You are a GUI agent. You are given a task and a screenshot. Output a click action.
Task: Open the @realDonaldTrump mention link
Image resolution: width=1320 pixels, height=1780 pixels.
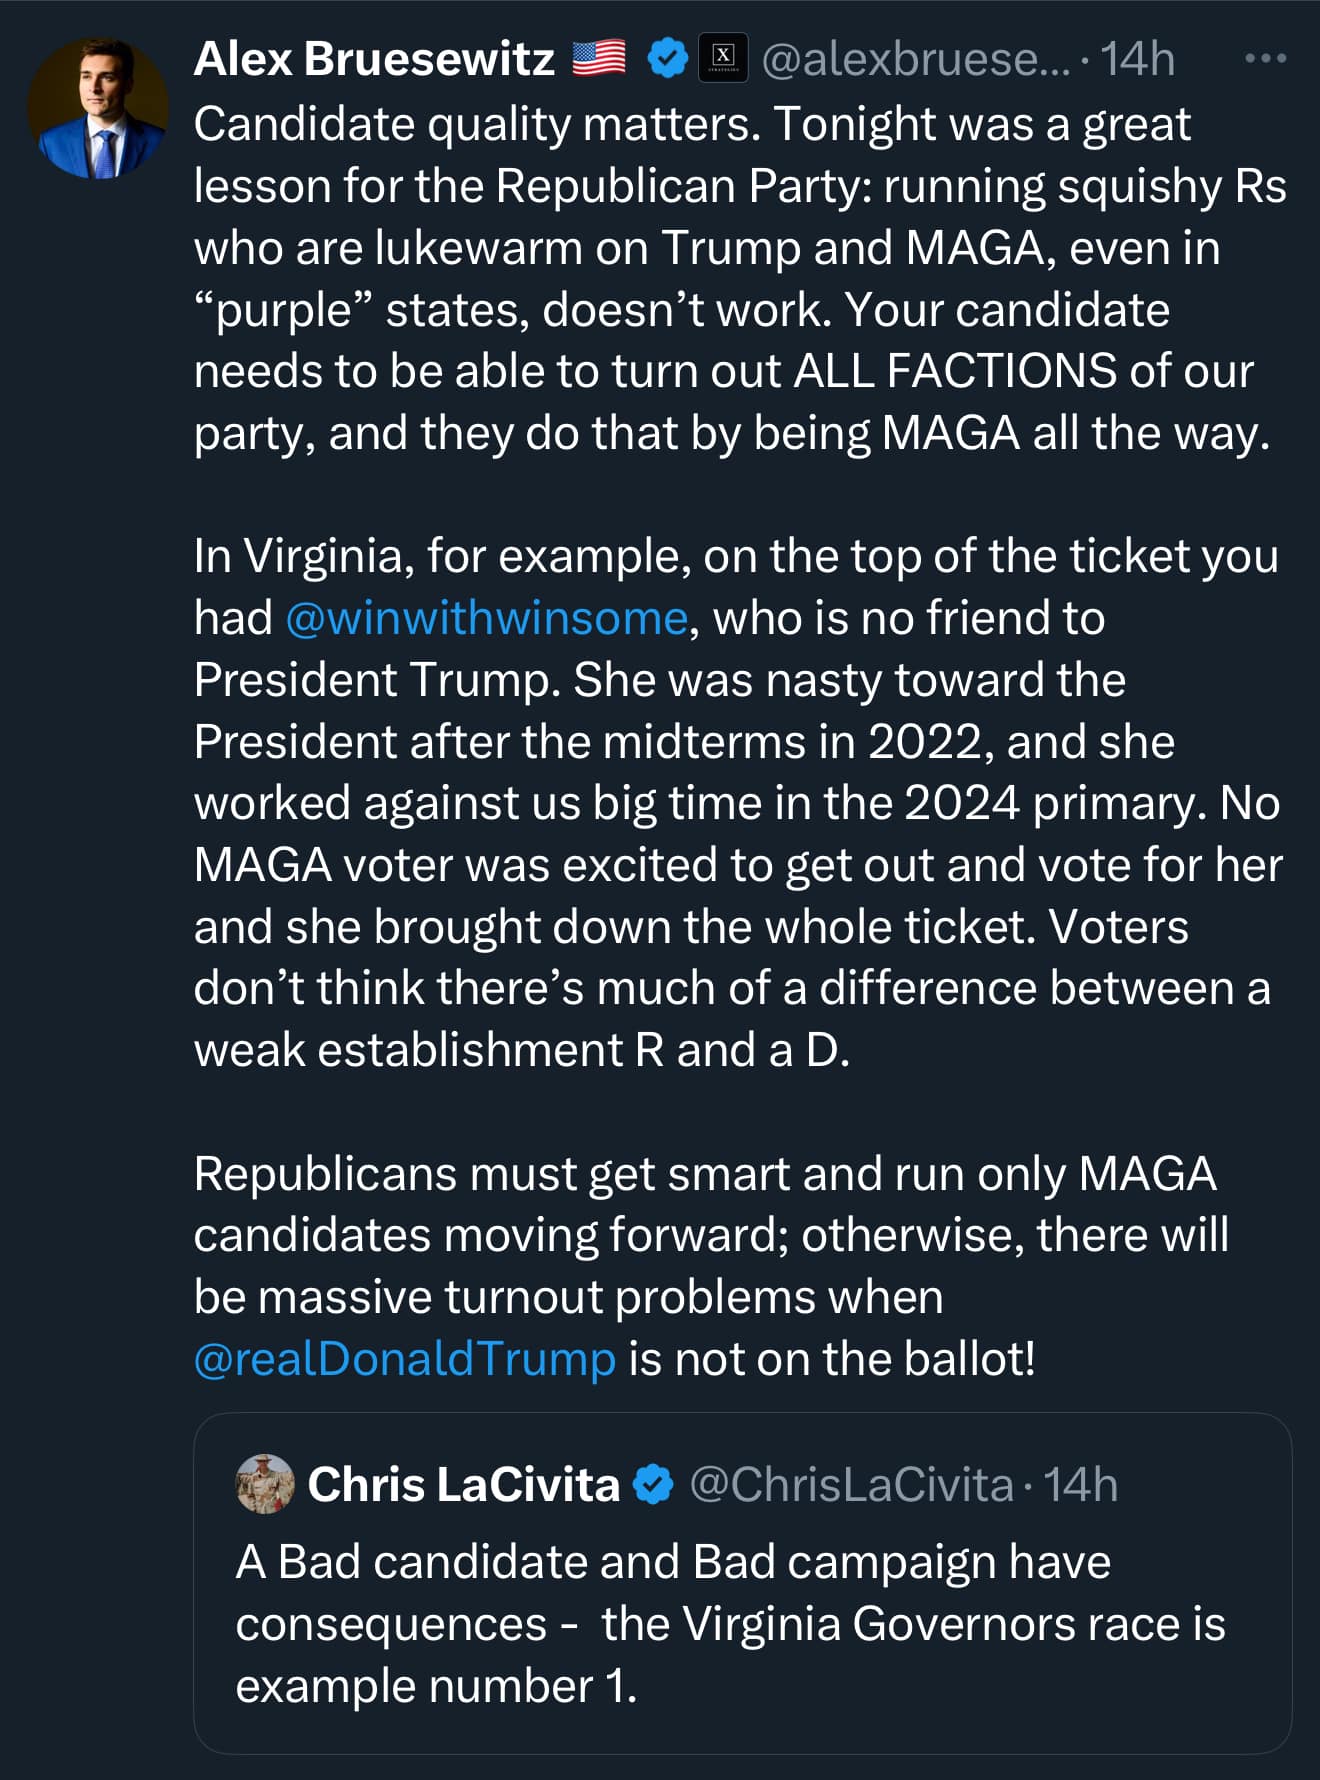(405, 1359)
